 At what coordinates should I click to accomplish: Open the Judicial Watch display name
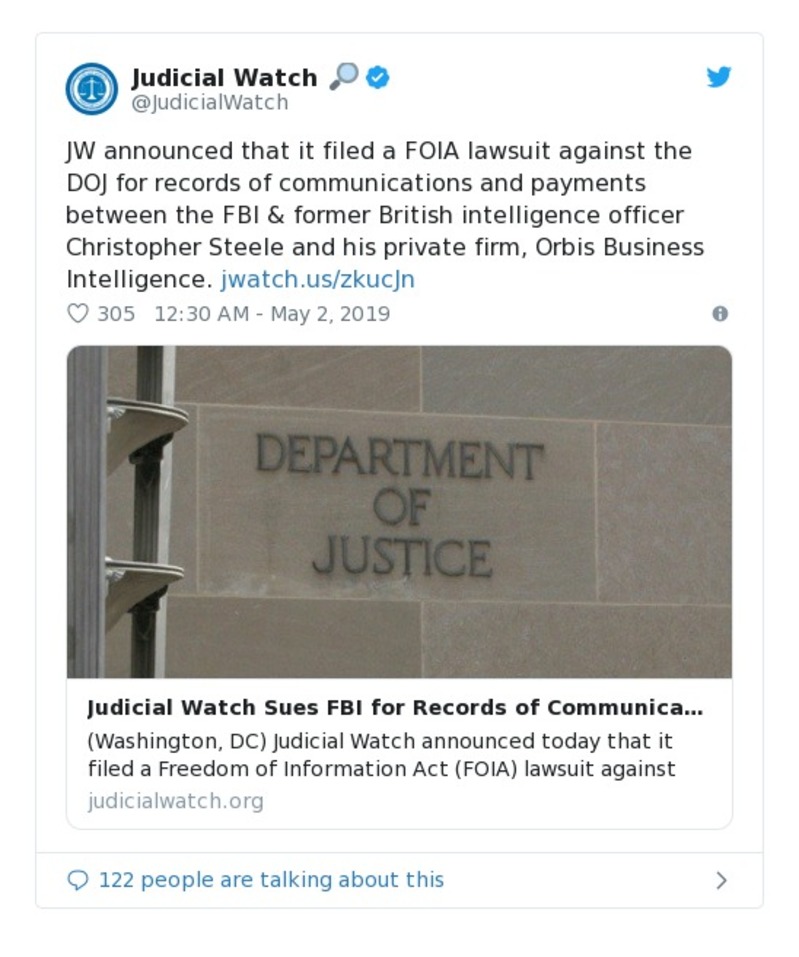pyautogui.click(x=224, y=77)
